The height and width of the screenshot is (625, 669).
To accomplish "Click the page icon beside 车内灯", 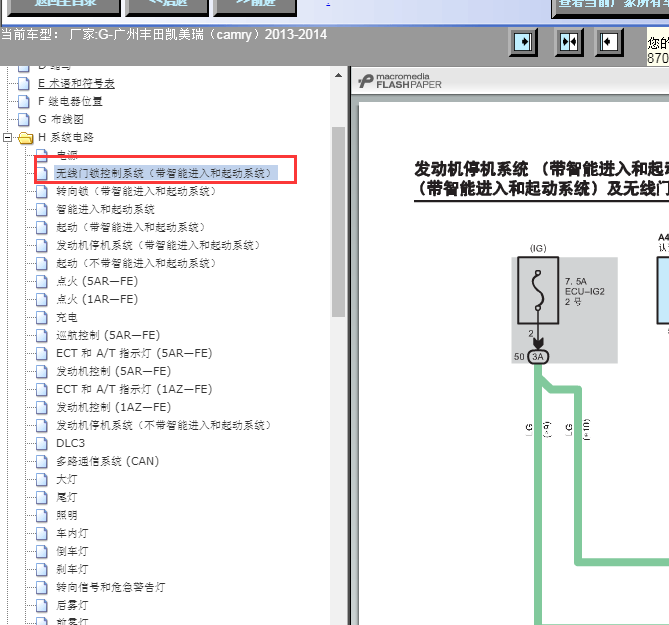I will (x=42, y=533).
